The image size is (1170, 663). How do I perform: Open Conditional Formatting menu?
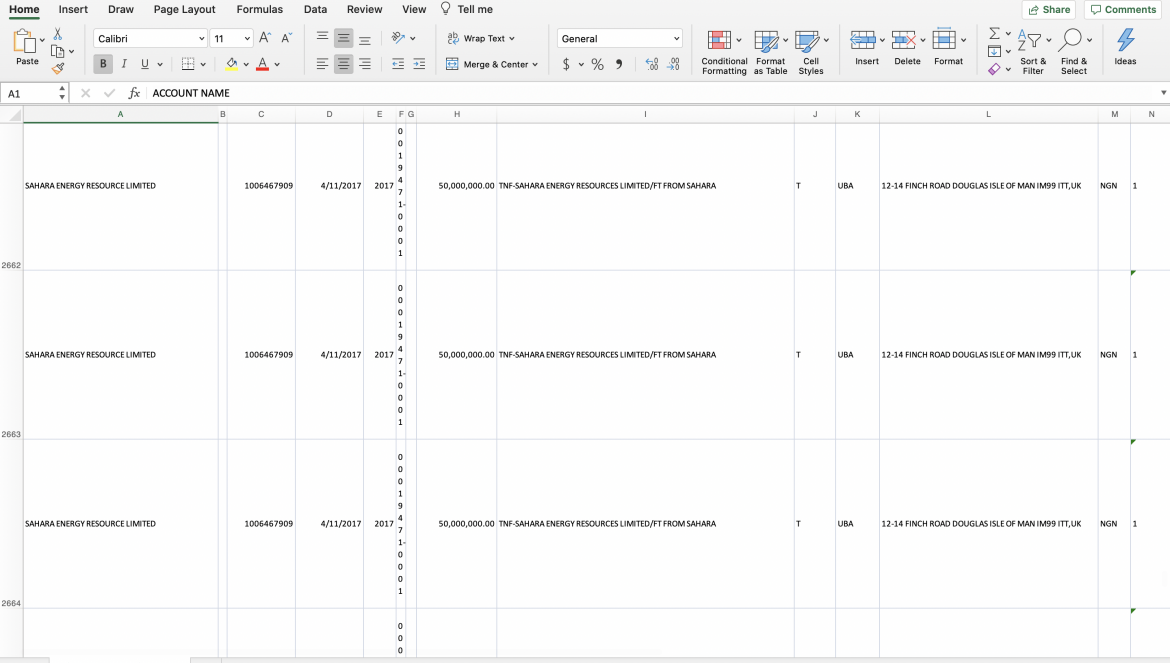[x=724, y=52]
